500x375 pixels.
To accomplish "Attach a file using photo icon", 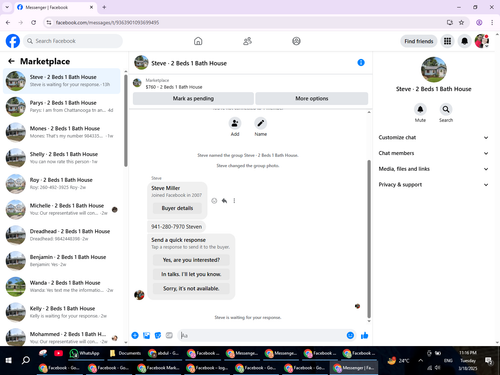I will (x=146, y=335).
